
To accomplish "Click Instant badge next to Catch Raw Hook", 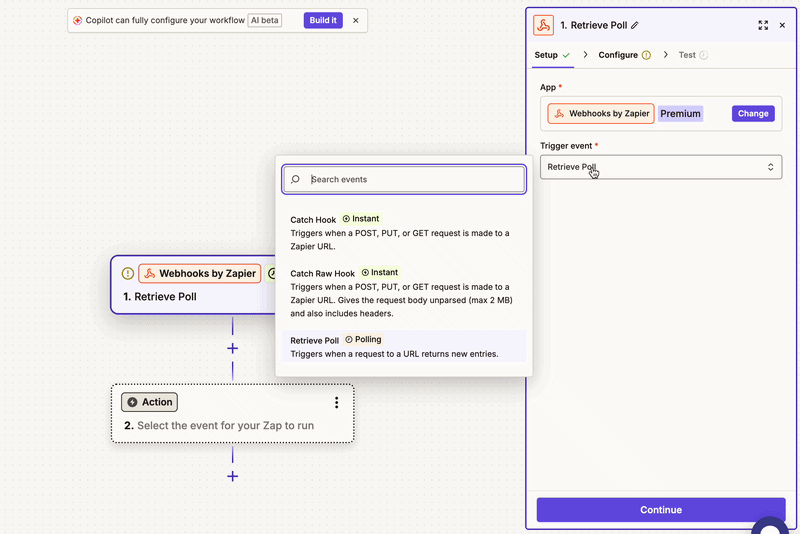I will 380,273.
